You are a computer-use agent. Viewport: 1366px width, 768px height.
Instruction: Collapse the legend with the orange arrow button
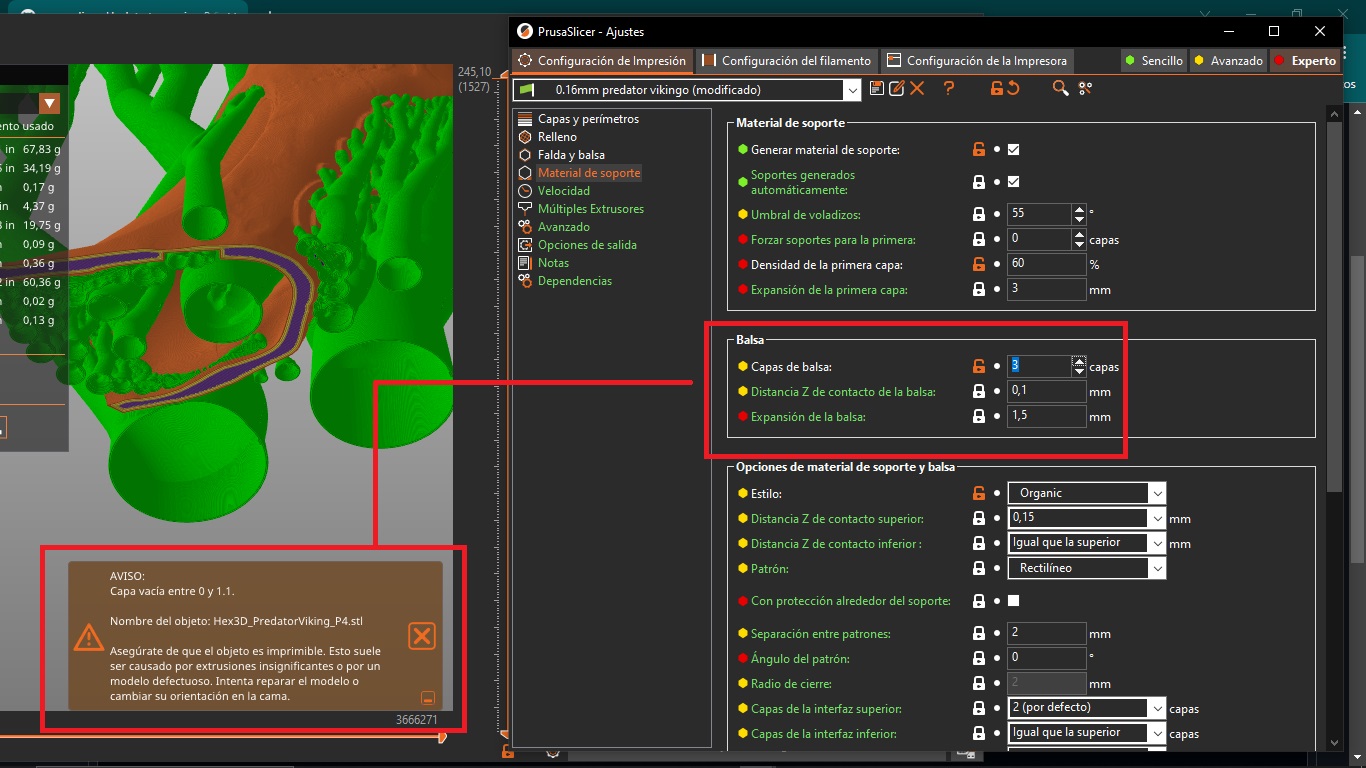pos(49,103)
